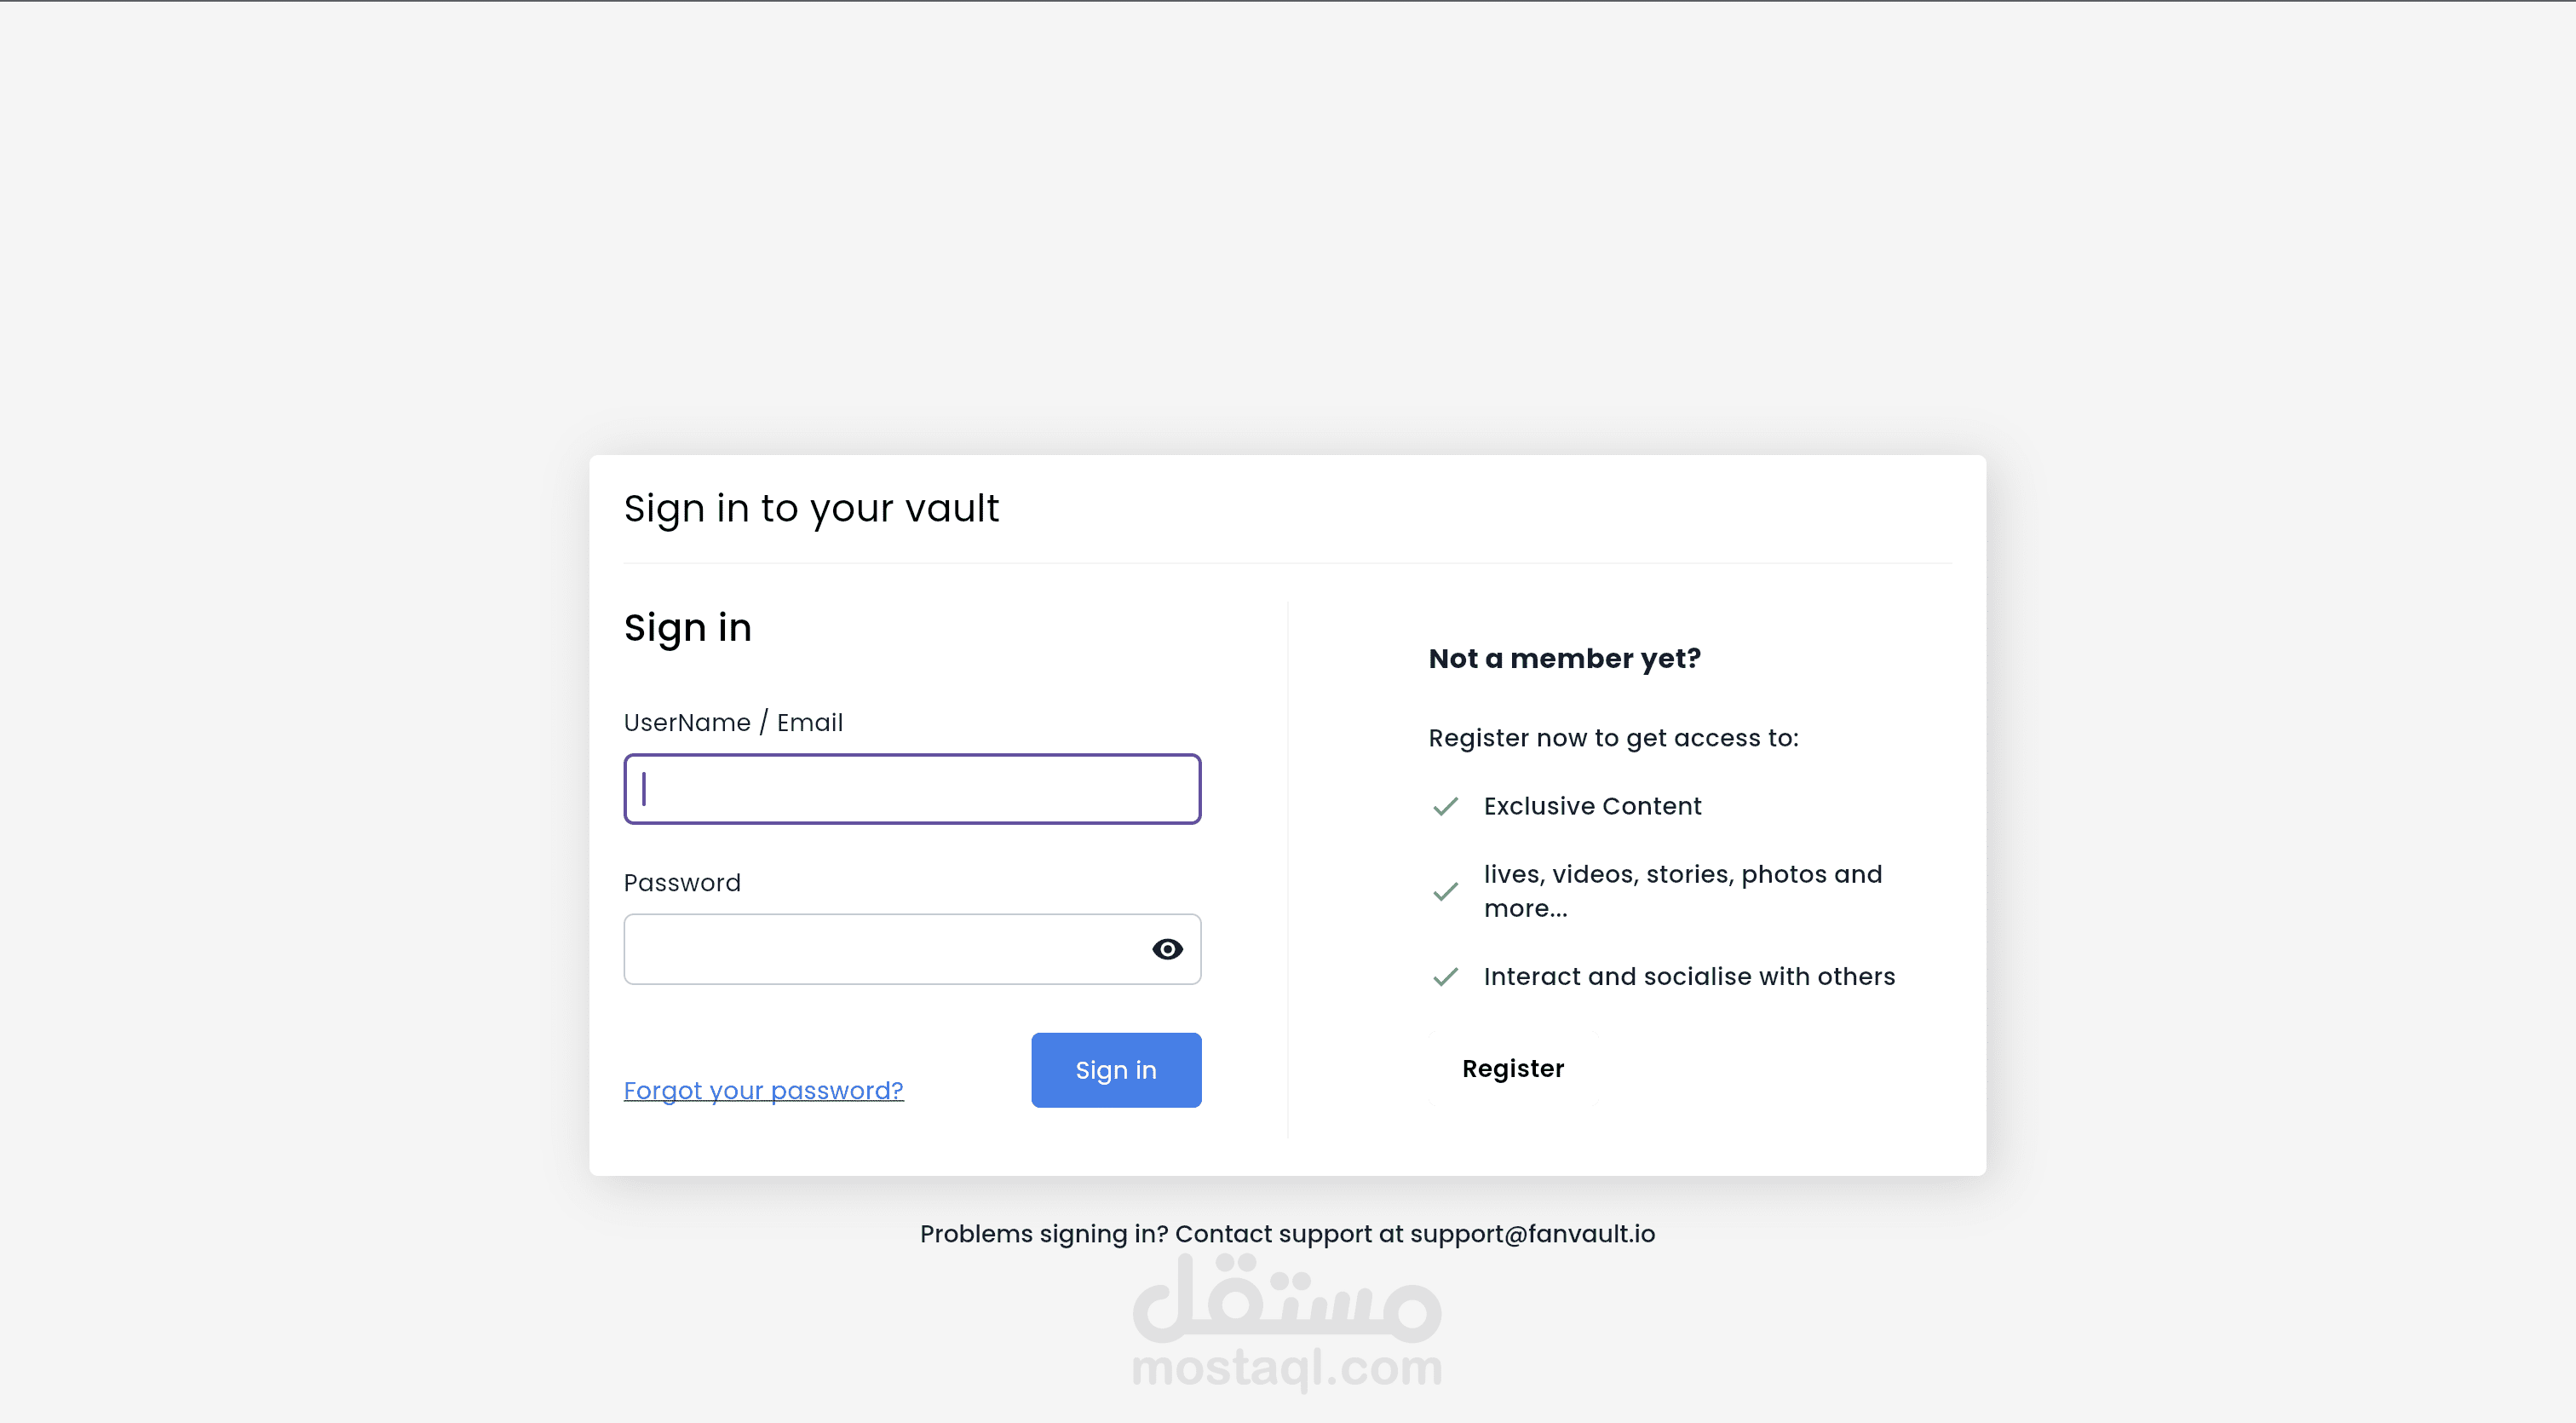2576x1423 pixels.
Task: Click the Register button
Action: (1513, 1068)
